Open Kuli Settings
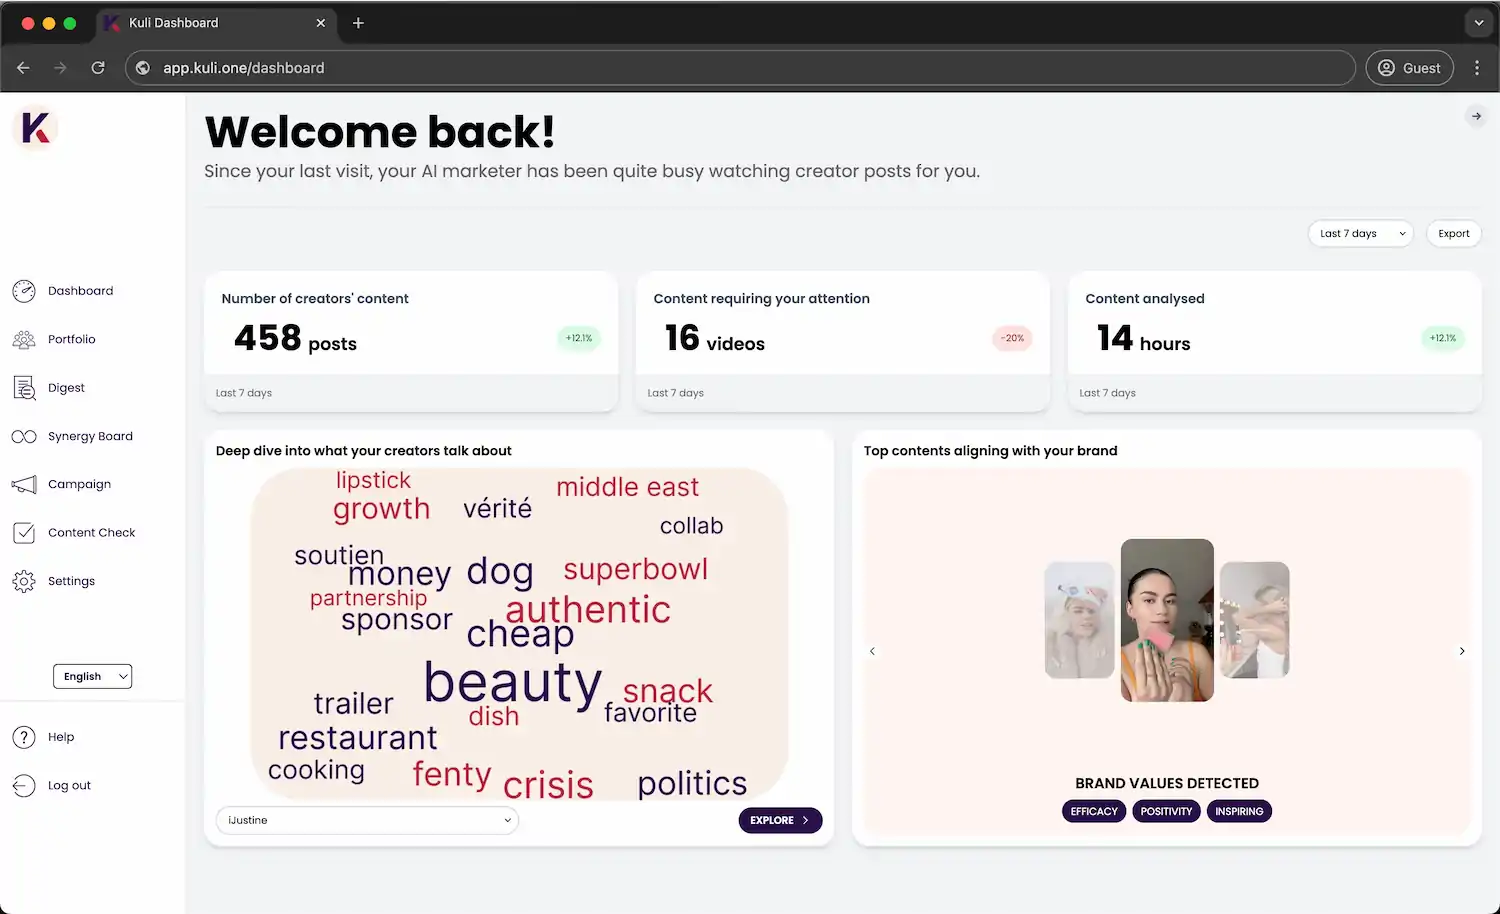Image resolution: width=1500 pixels, height=914 pixels. 71,581
